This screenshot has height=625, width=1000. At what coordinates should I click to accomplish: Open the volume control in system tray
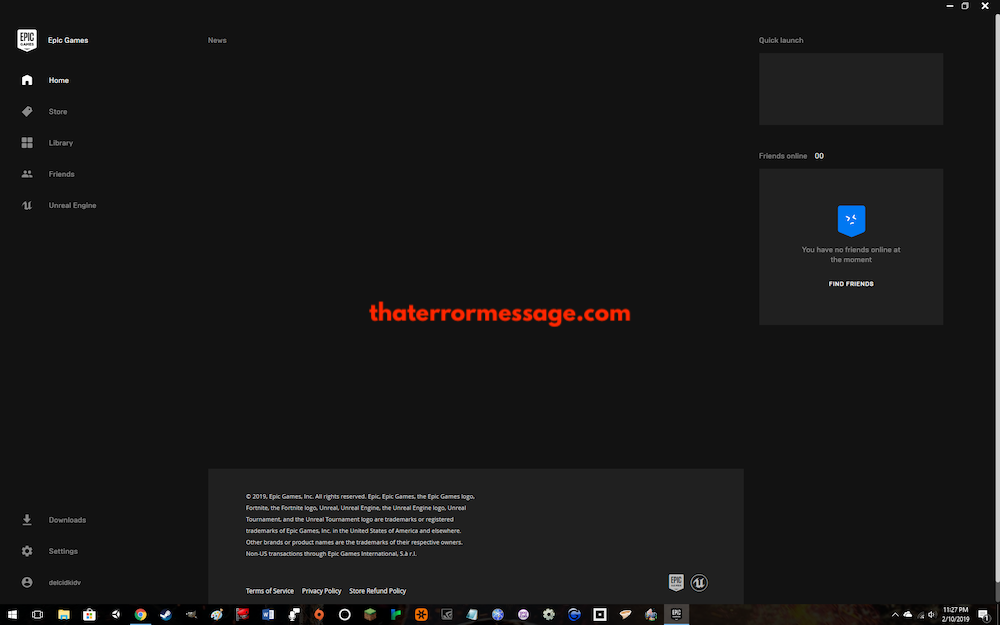pos(932,615)
